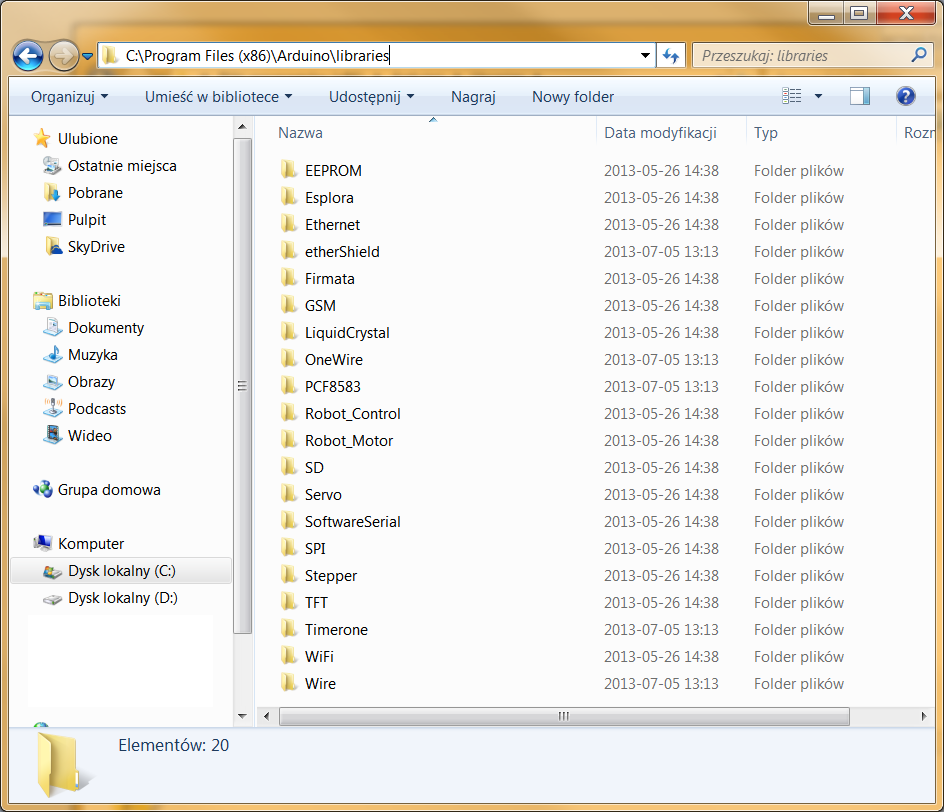Open the Organizuj menu

69,97
